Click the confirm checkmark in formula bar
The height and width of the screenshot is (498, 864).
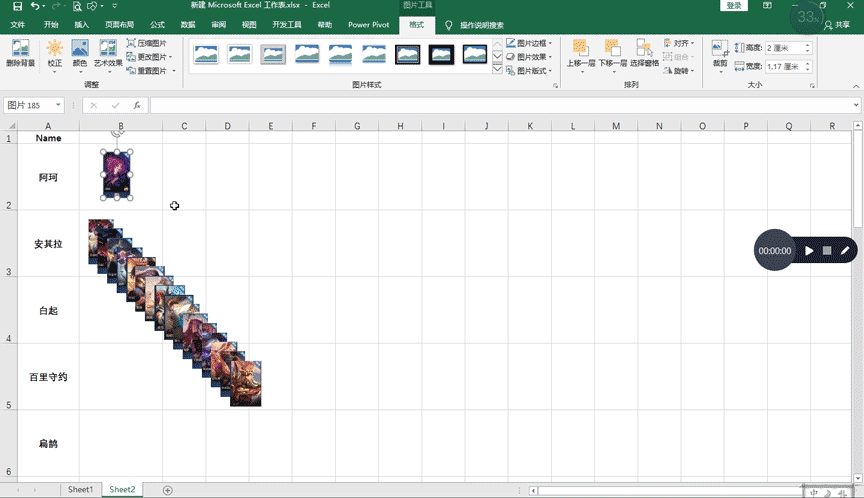(115, 105)
